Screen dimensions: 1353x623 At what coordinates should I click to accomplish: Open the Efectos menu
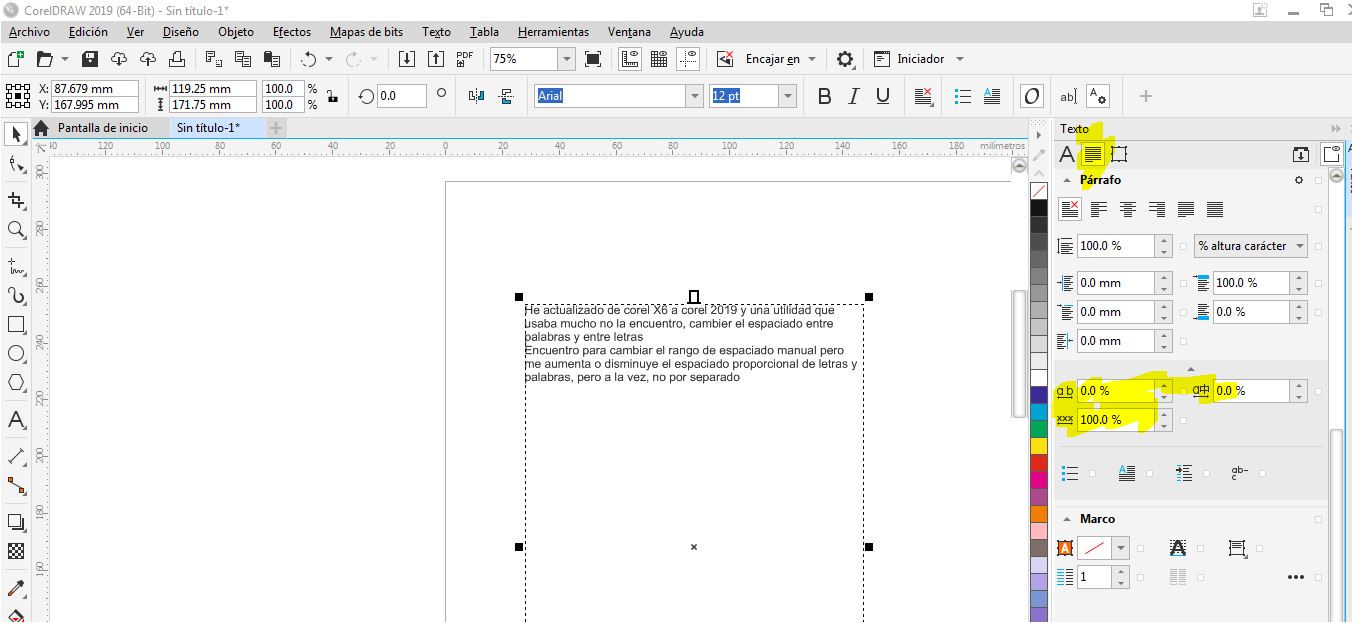[x=291, y=32]
